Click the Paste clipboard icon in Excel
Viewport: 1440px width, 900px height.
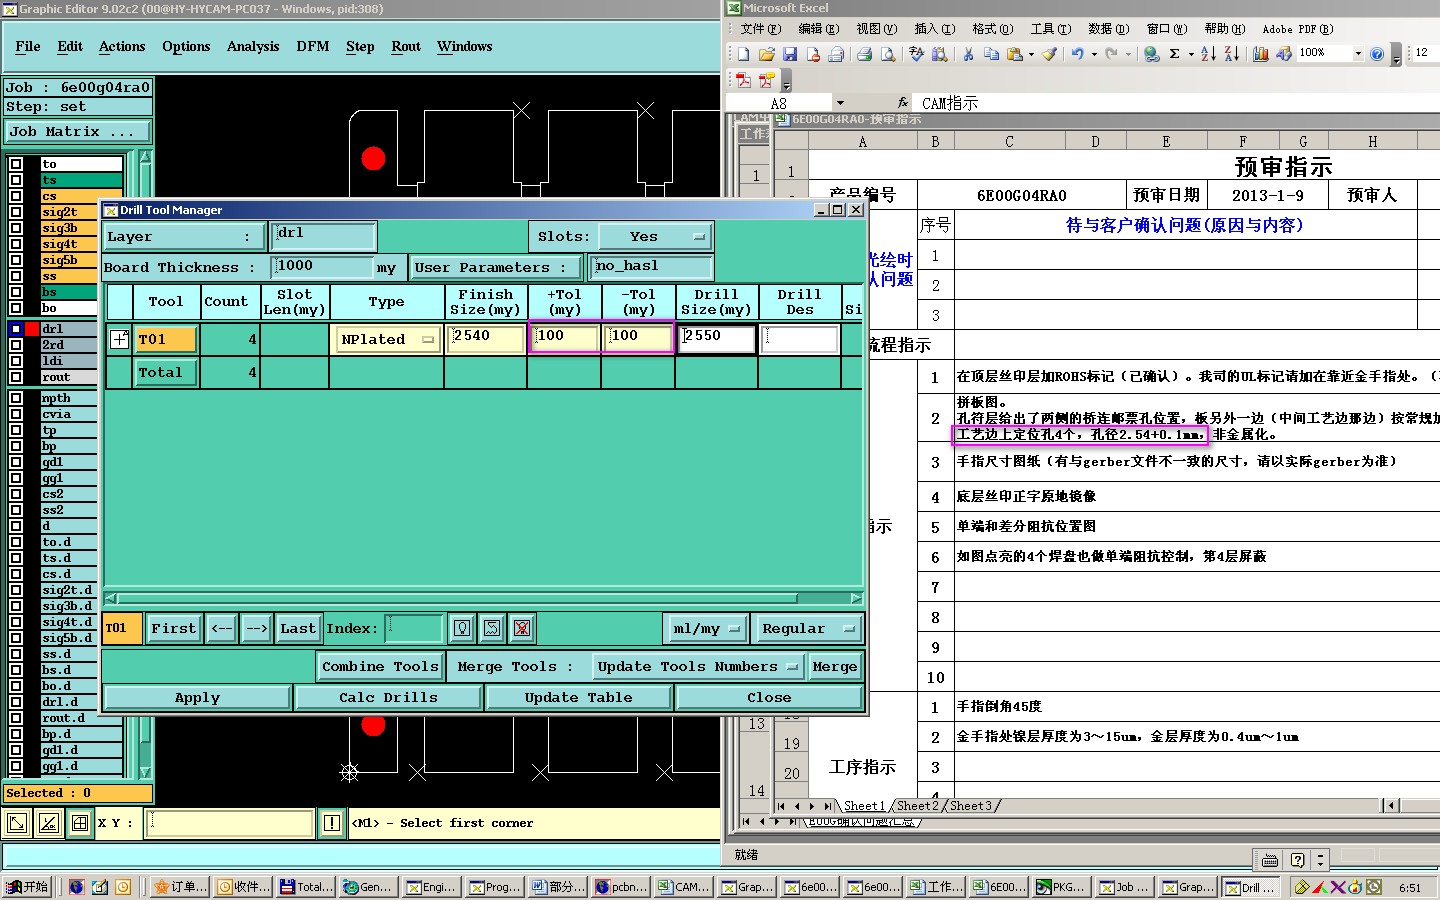[1015, 54]
